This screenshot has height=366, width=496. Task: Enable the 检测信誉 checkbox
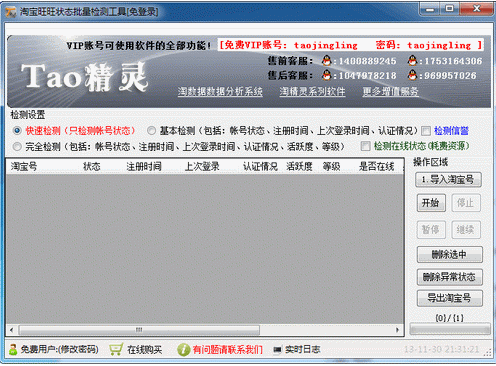tap(426, 131)
